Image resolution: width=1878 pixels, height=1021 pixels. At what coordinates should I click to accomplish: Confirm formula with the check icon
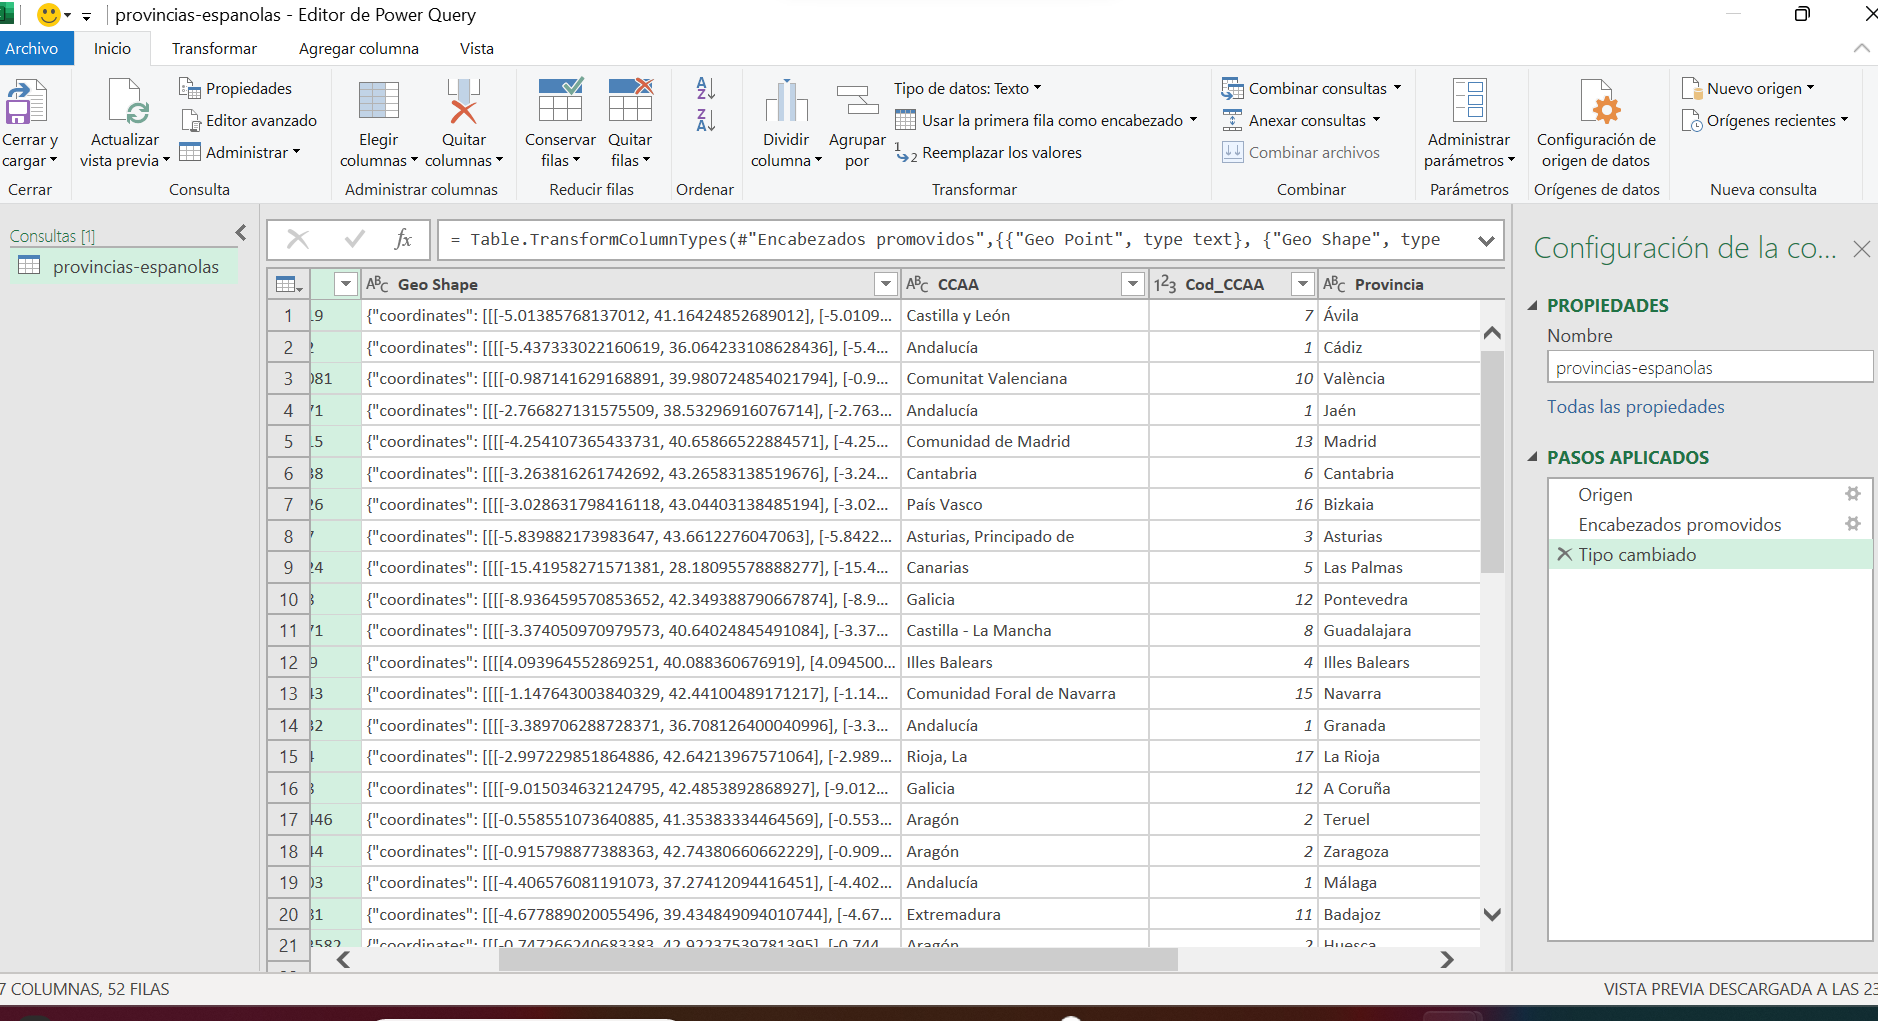click(x=354, y=239)
